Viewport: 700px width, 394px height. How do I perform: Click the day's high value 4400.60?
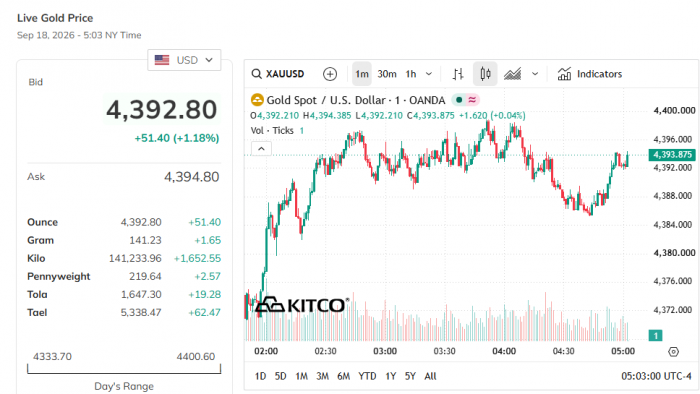(196, 357)
